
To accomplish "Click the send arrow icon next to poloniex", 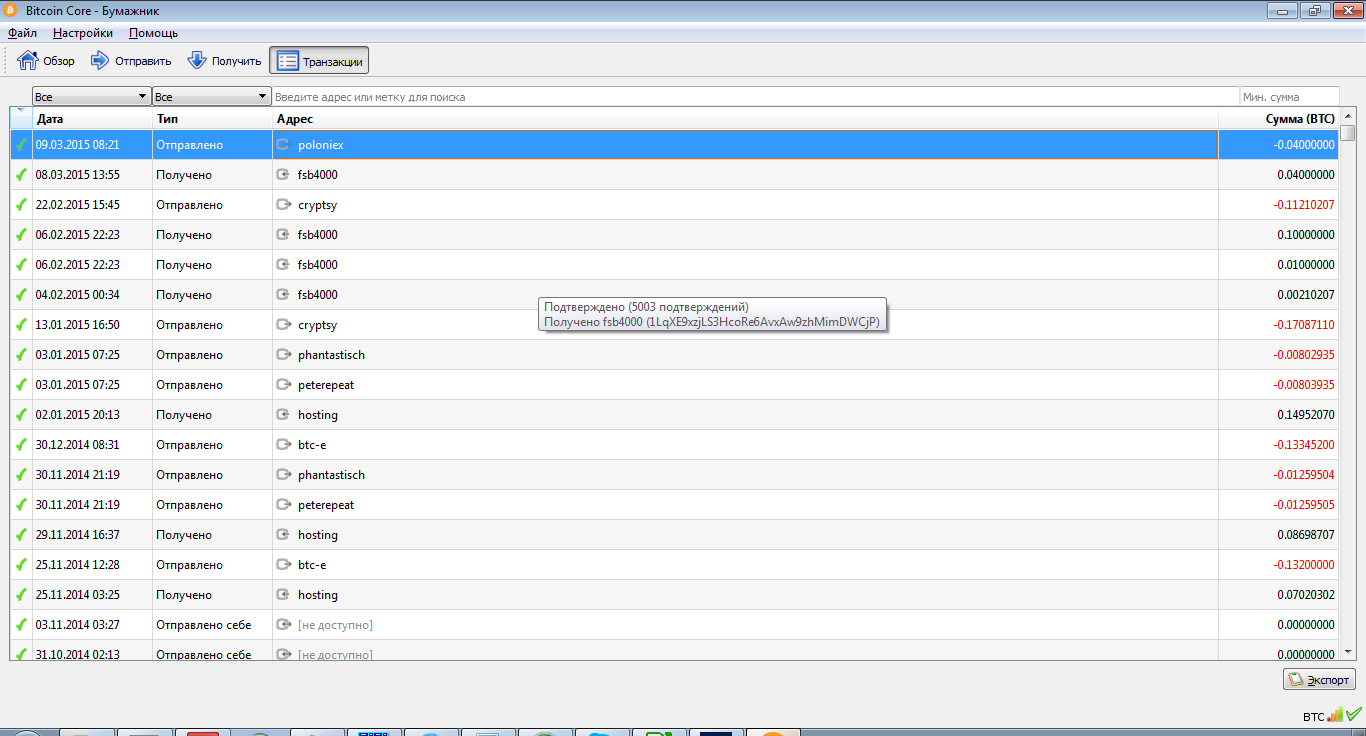I will tap(283, 145).
